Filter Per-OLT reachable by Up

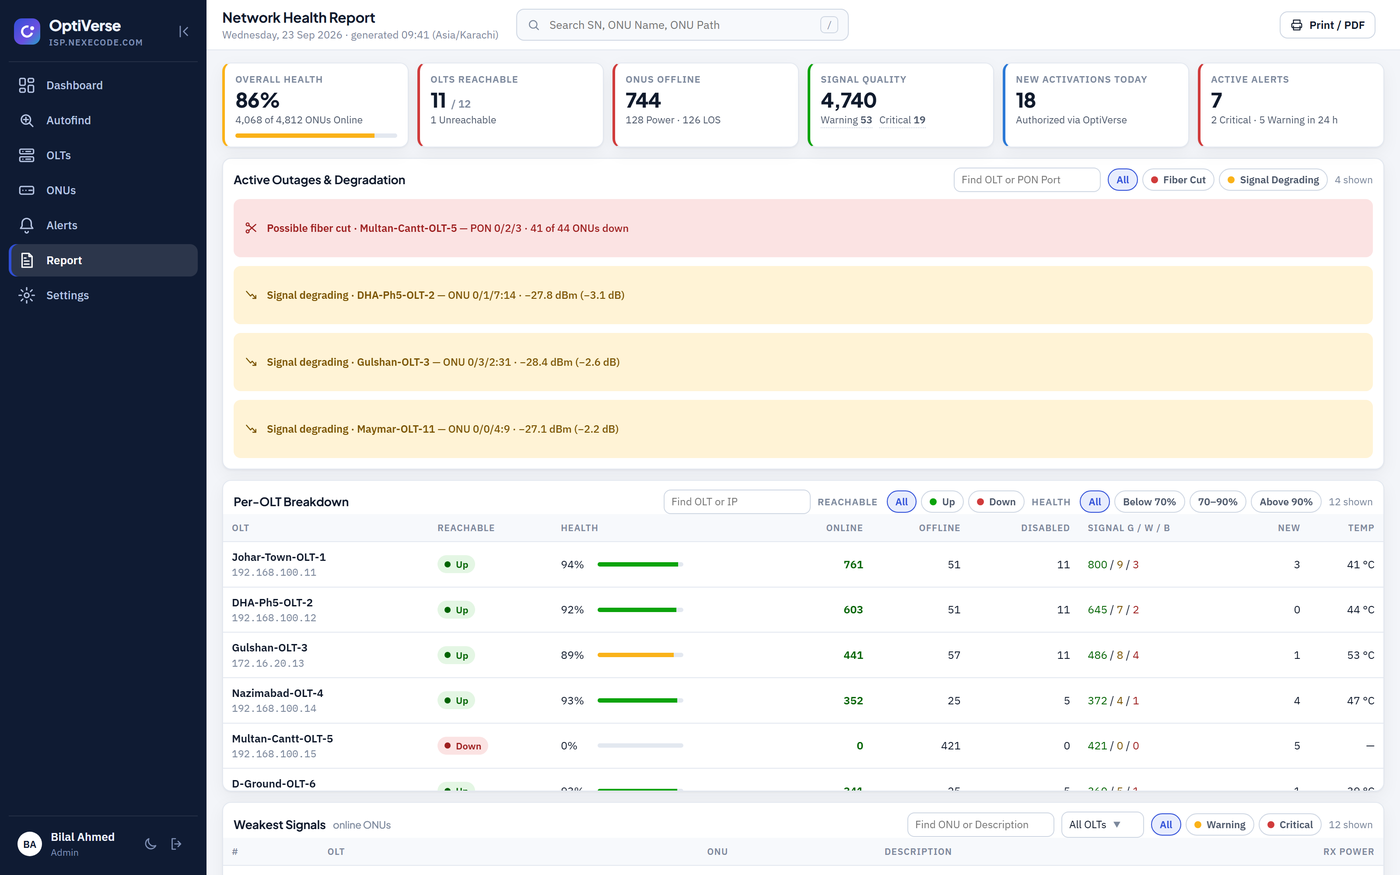click(941, 502)
